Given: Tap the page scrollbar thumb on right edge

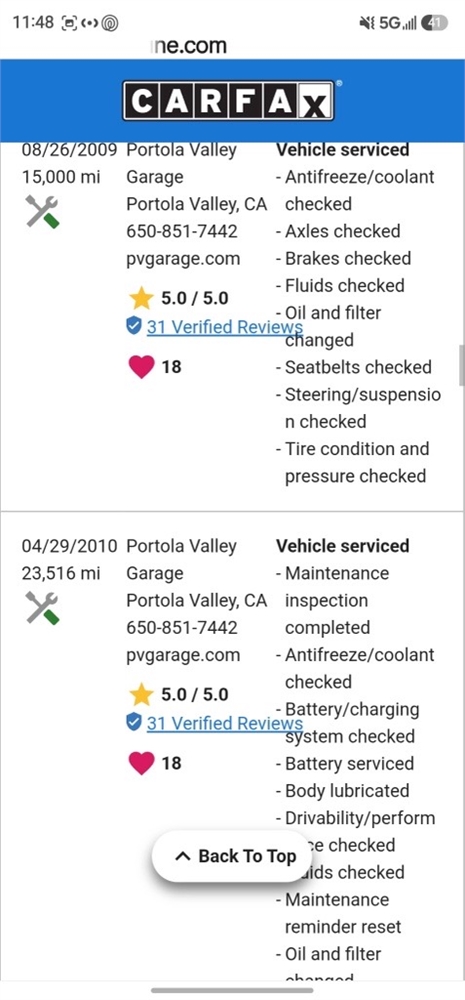Looking at the screenshot, I should [462, 365].
